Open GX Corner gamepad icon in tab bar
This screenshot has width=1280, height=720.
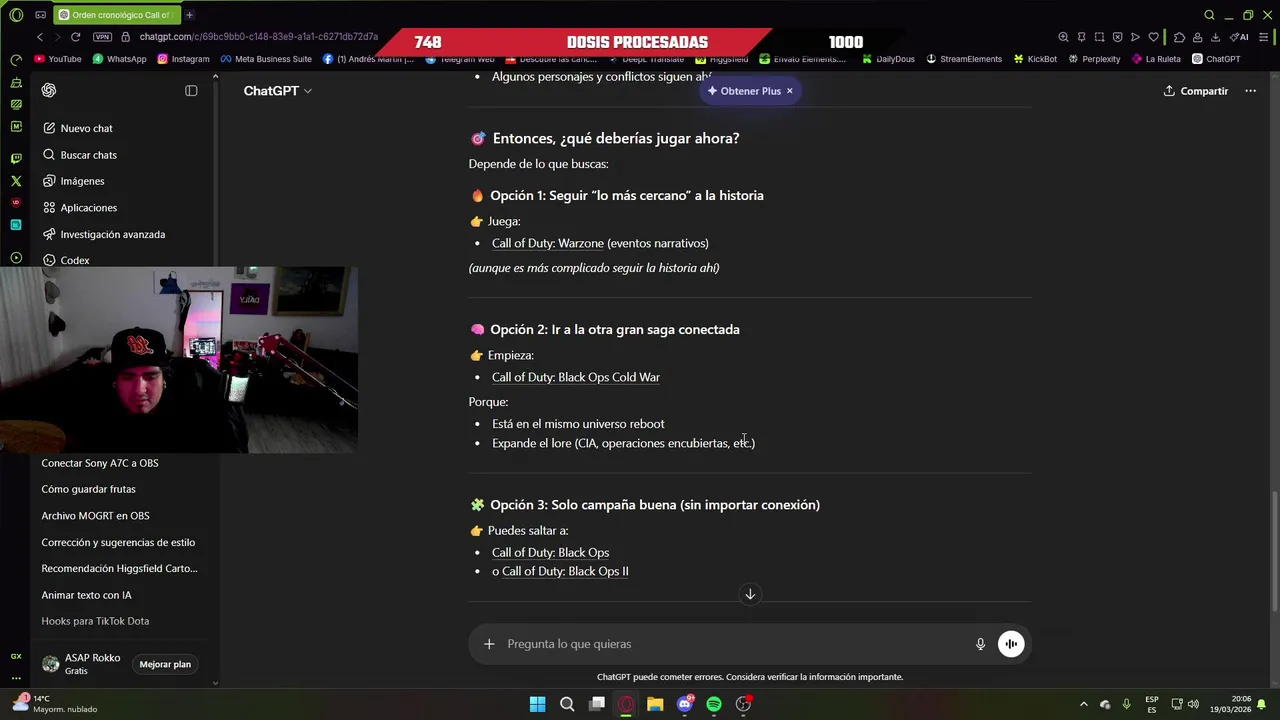pos(40,15)
